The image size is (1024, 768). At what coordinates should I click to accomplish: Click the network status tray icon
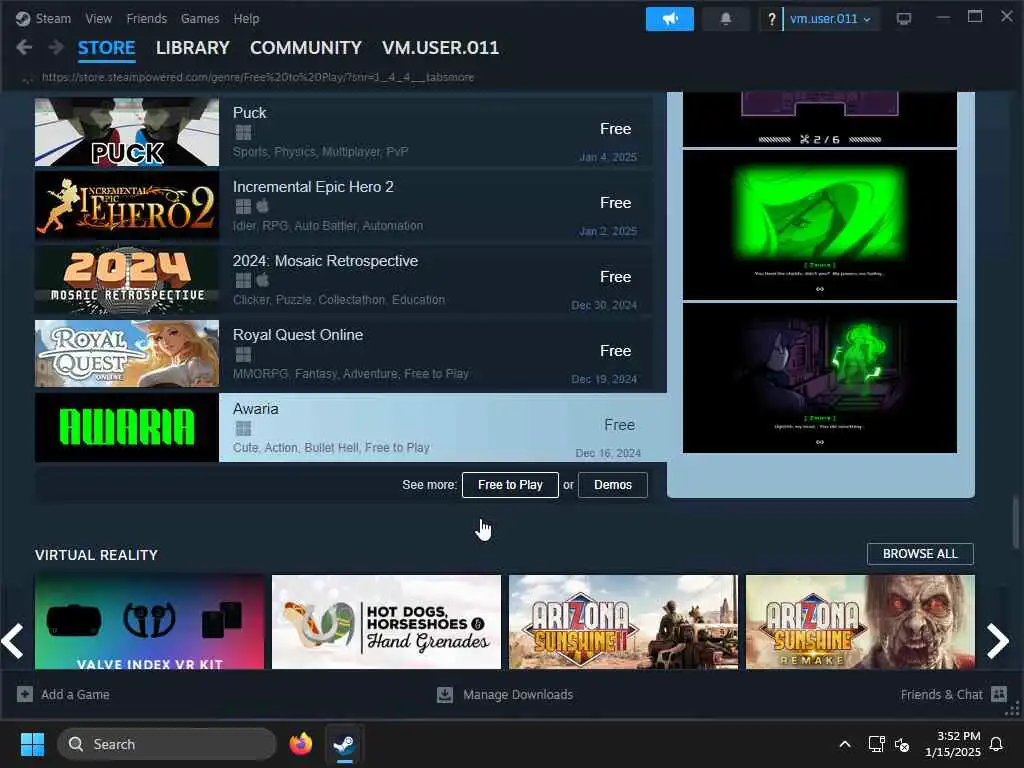click(876, 744)
